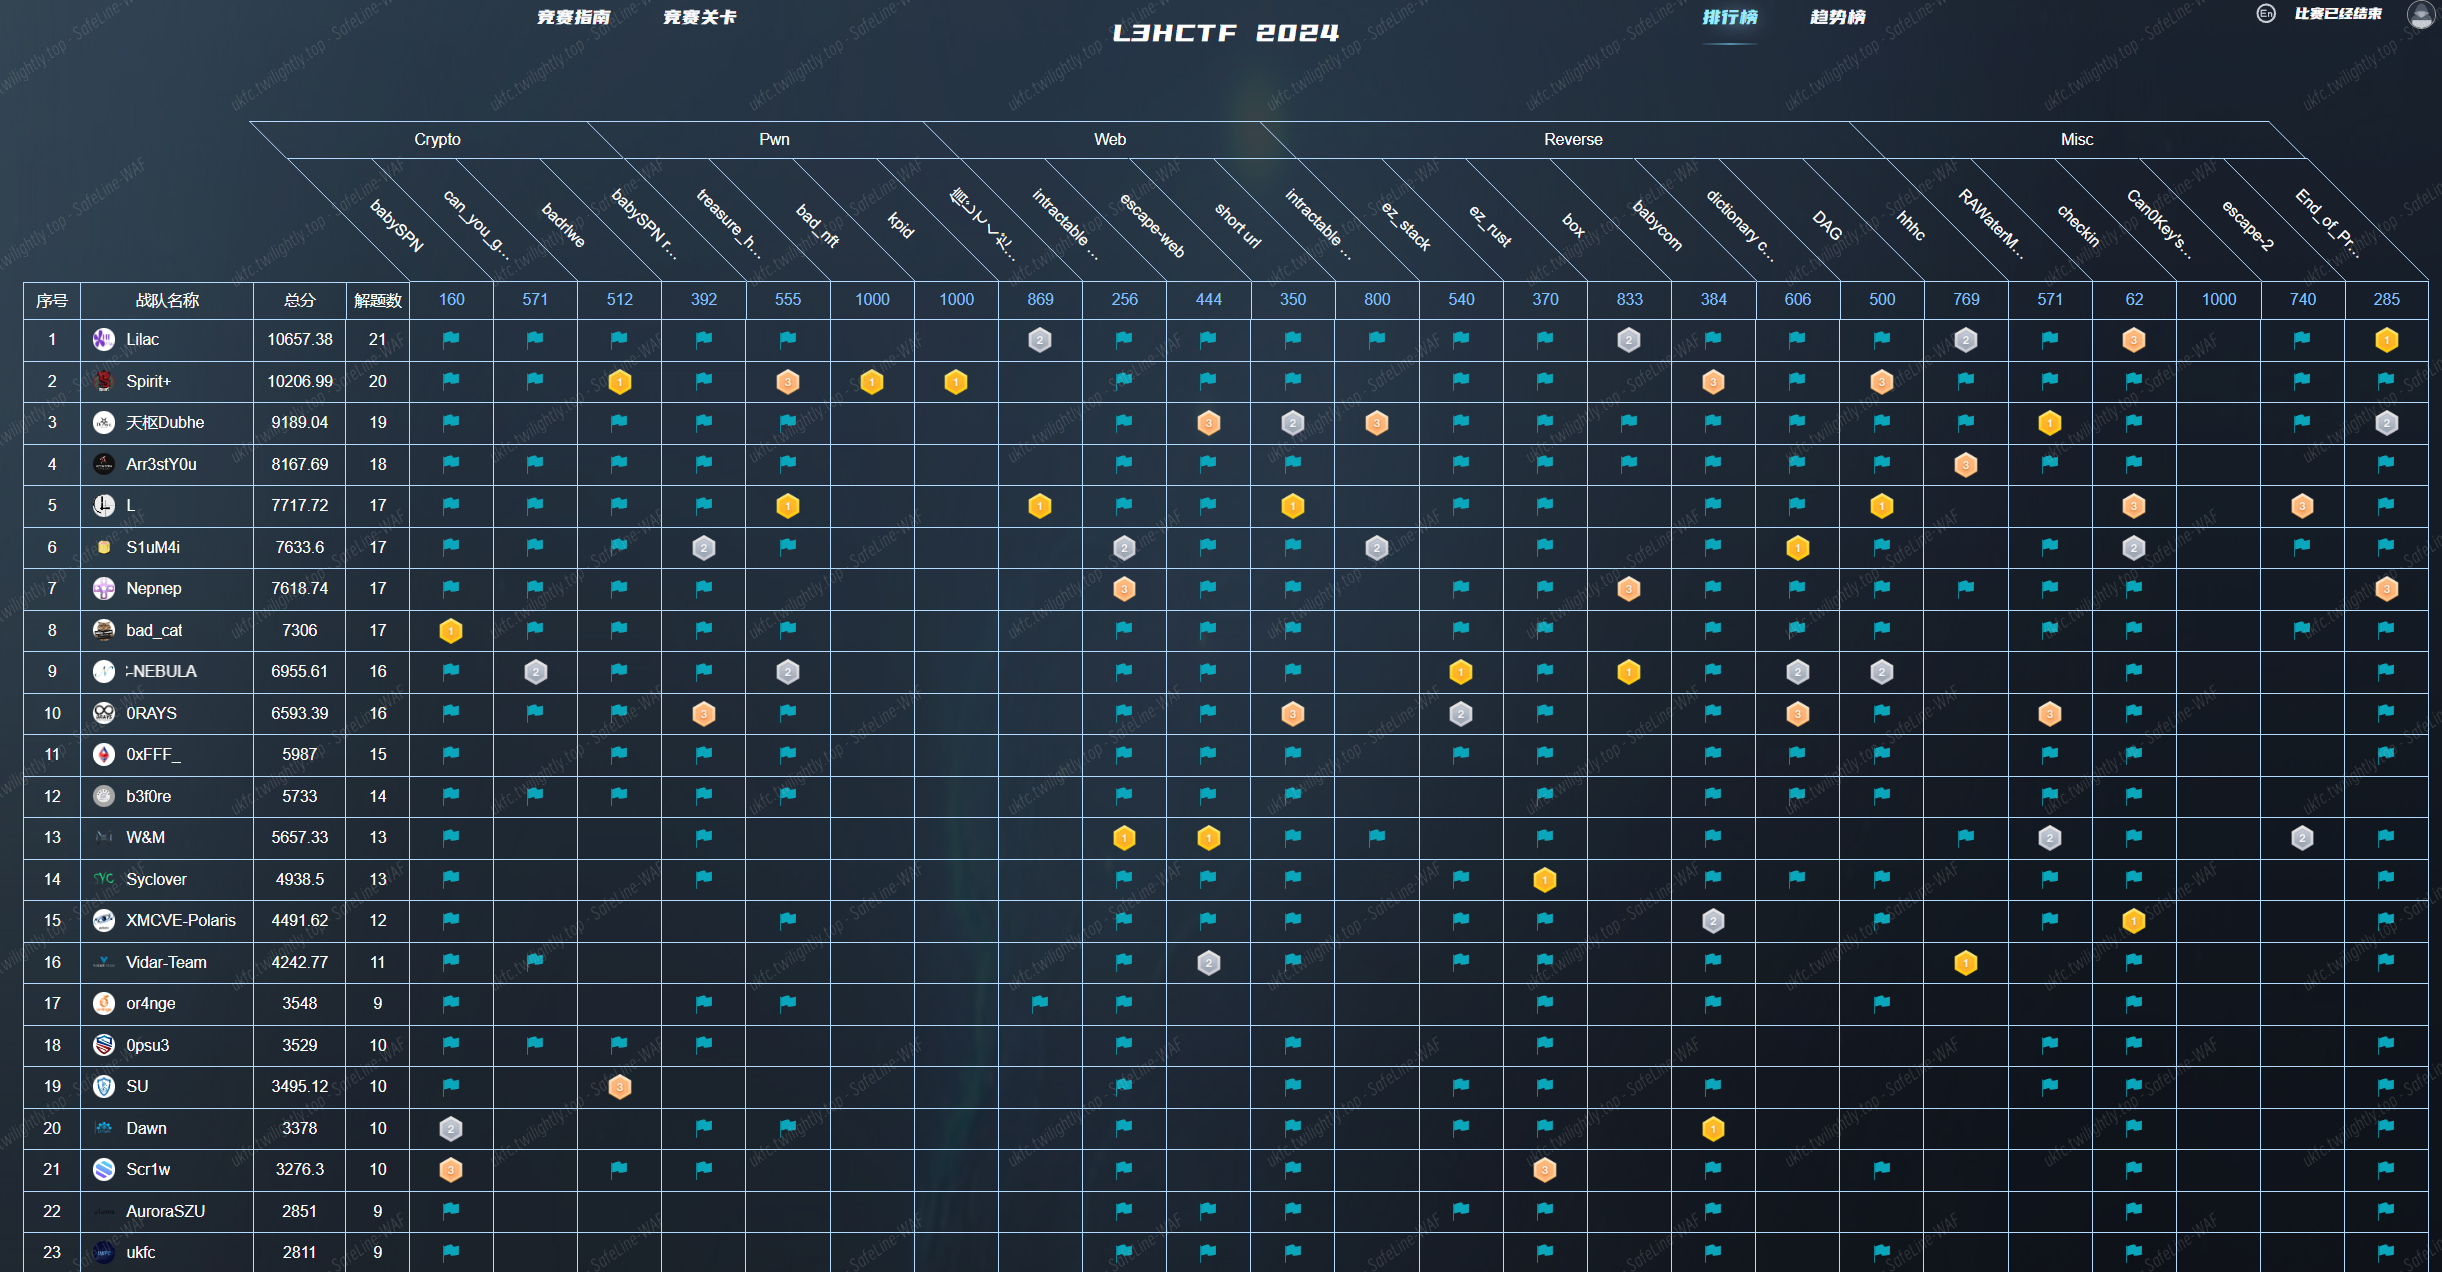The height and width of the screenshot is (1272, 2442).
Task: Click Vidar-Team's silver second-blood medal
Action: click(1208, 963)
